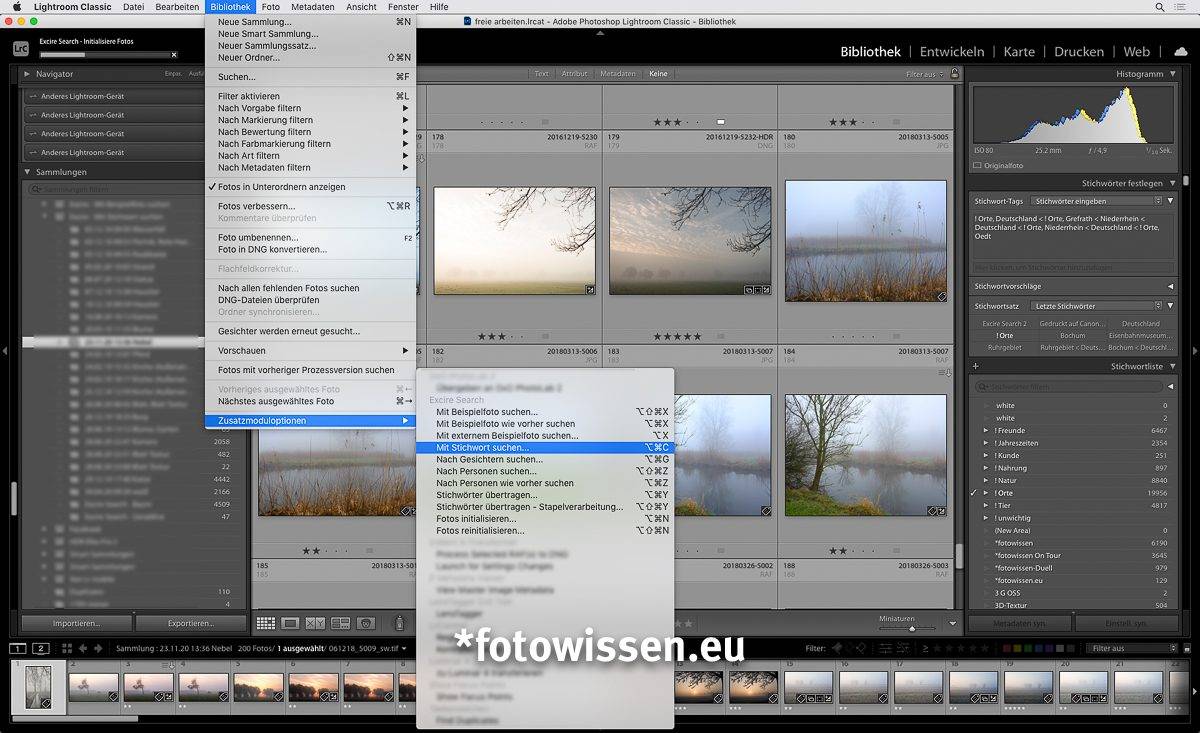Screen dimensions: 1200x733
Task: Filter filmstrip by flagged photos
Action: pyautogui.click(x=839, y=648)
